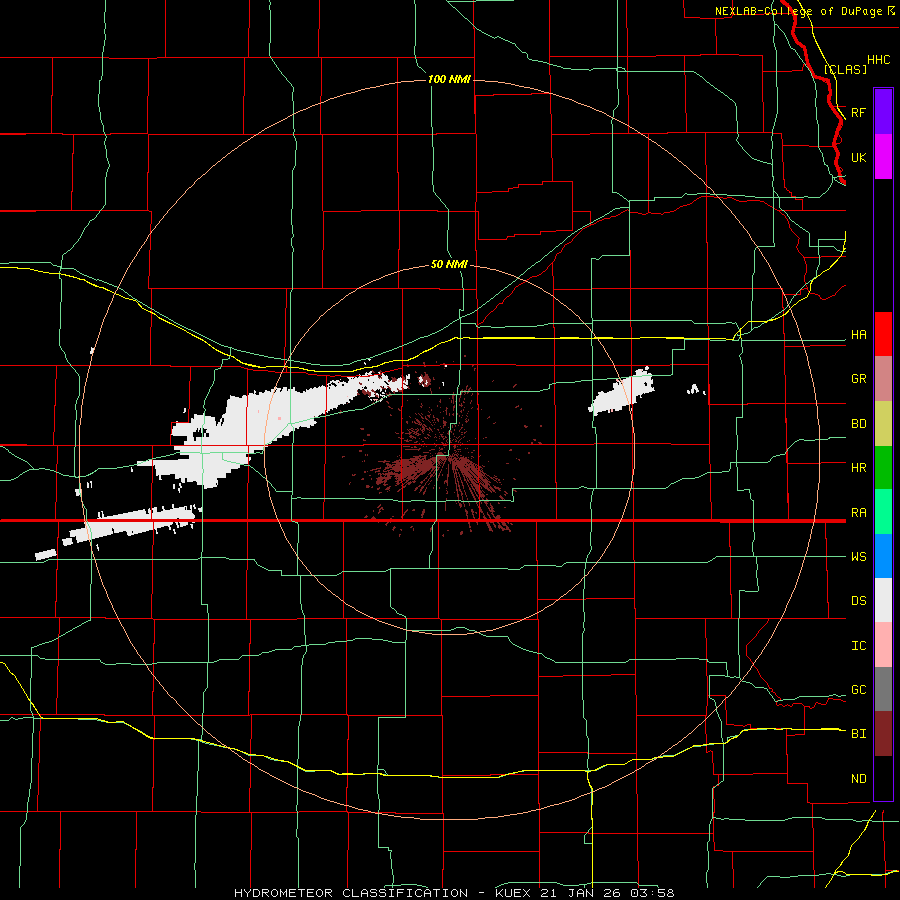The image size is (900, 900).
Task: Click the purple RF color swatch
Action: pos(883,111)
